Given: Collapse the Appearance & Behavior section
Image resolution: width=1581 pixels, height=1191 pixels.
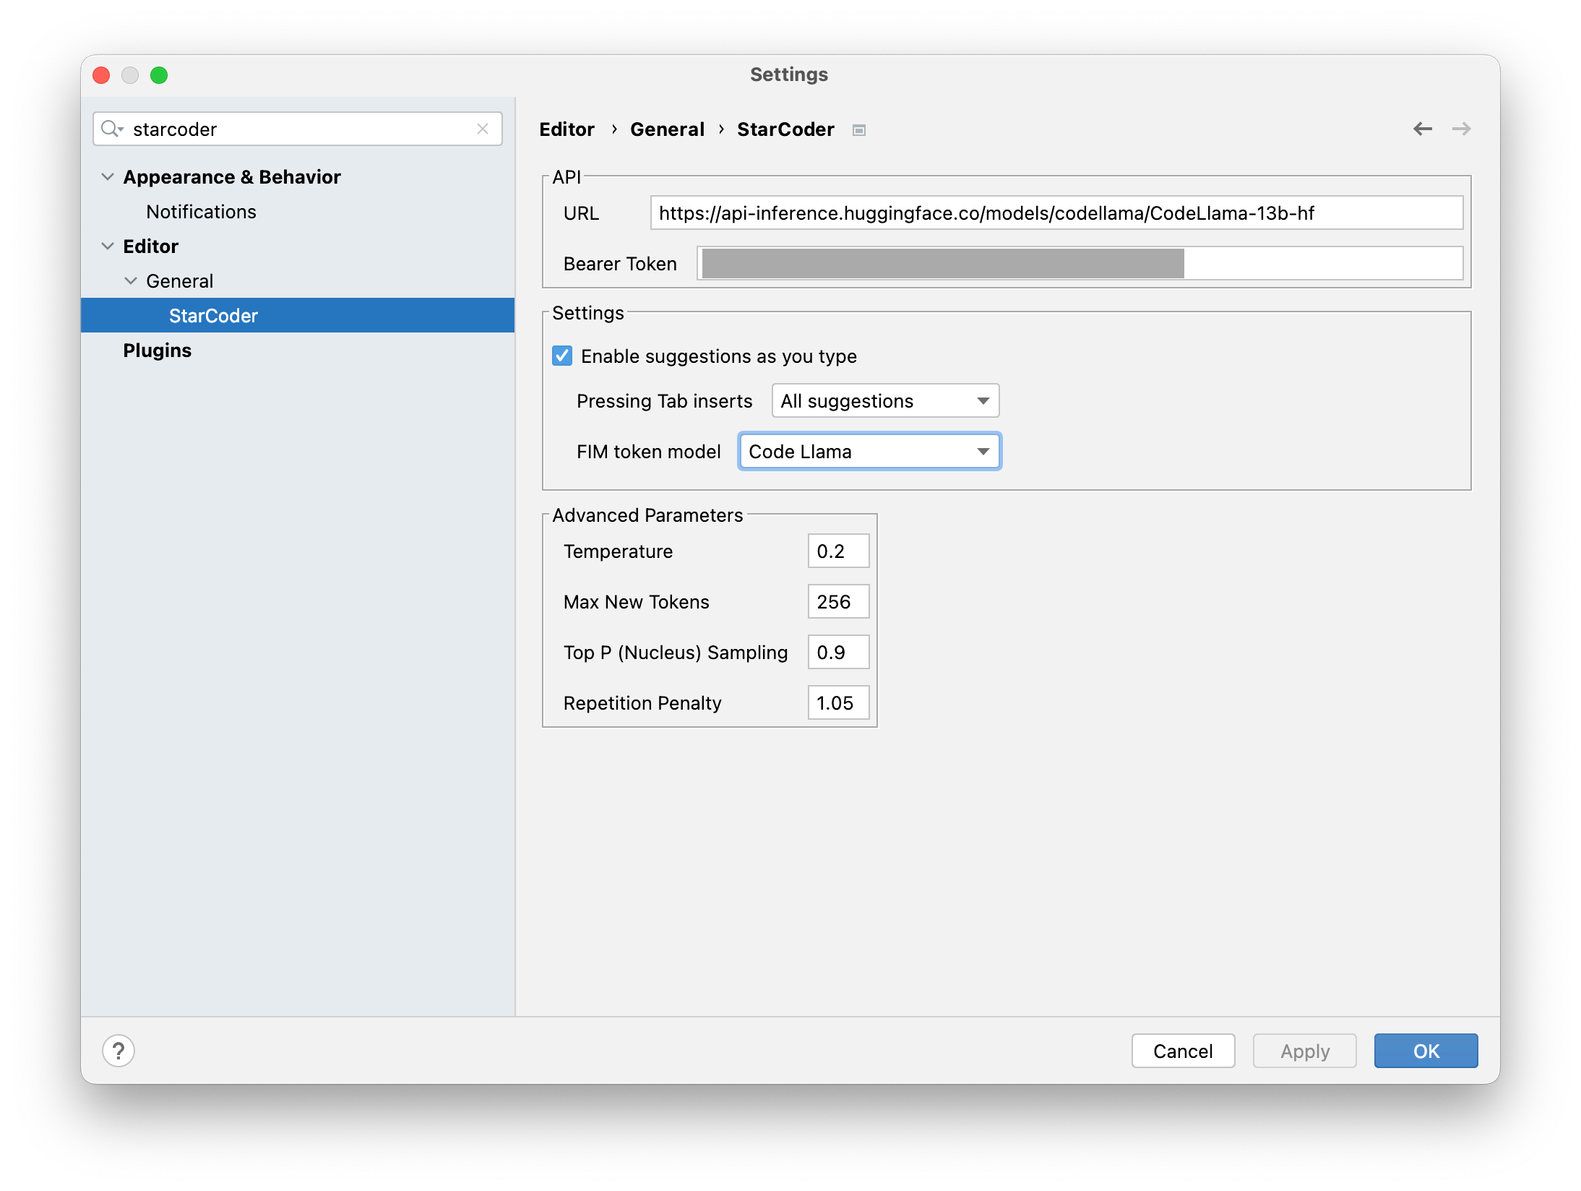Looking at the screenshot, I should coord(108,177).
